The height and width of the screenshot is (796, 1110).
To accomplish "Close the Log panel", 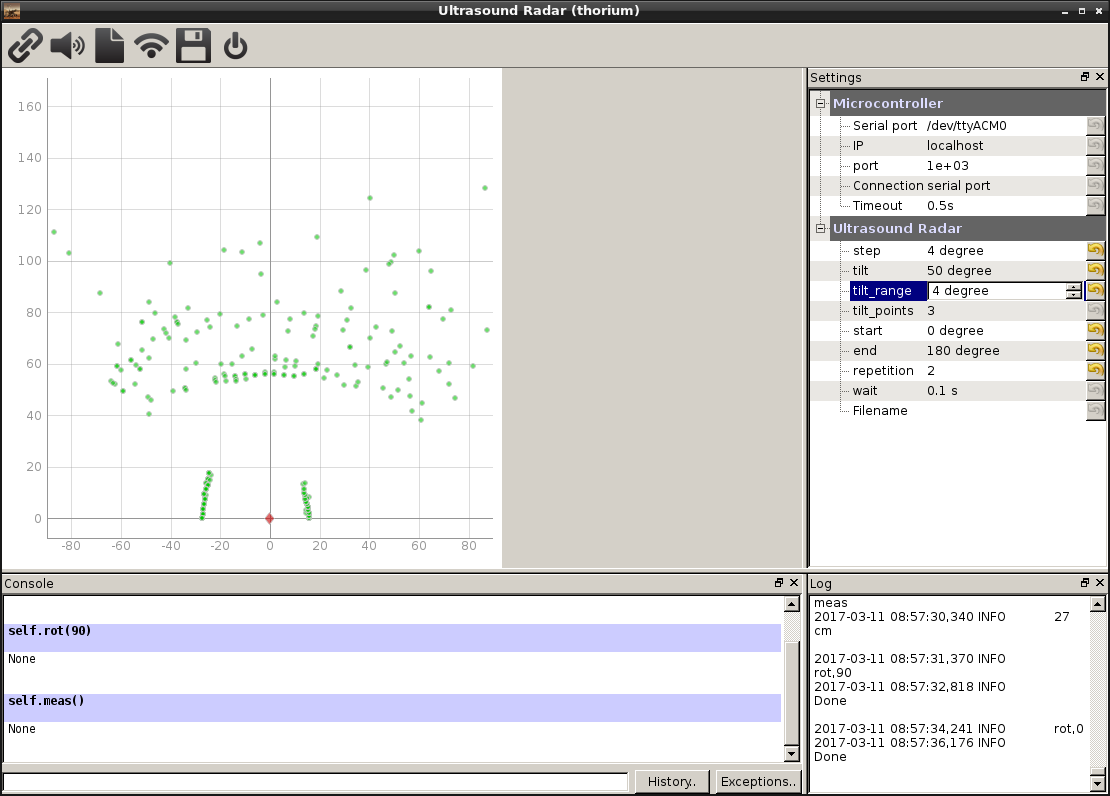I will pos(1100,583).
